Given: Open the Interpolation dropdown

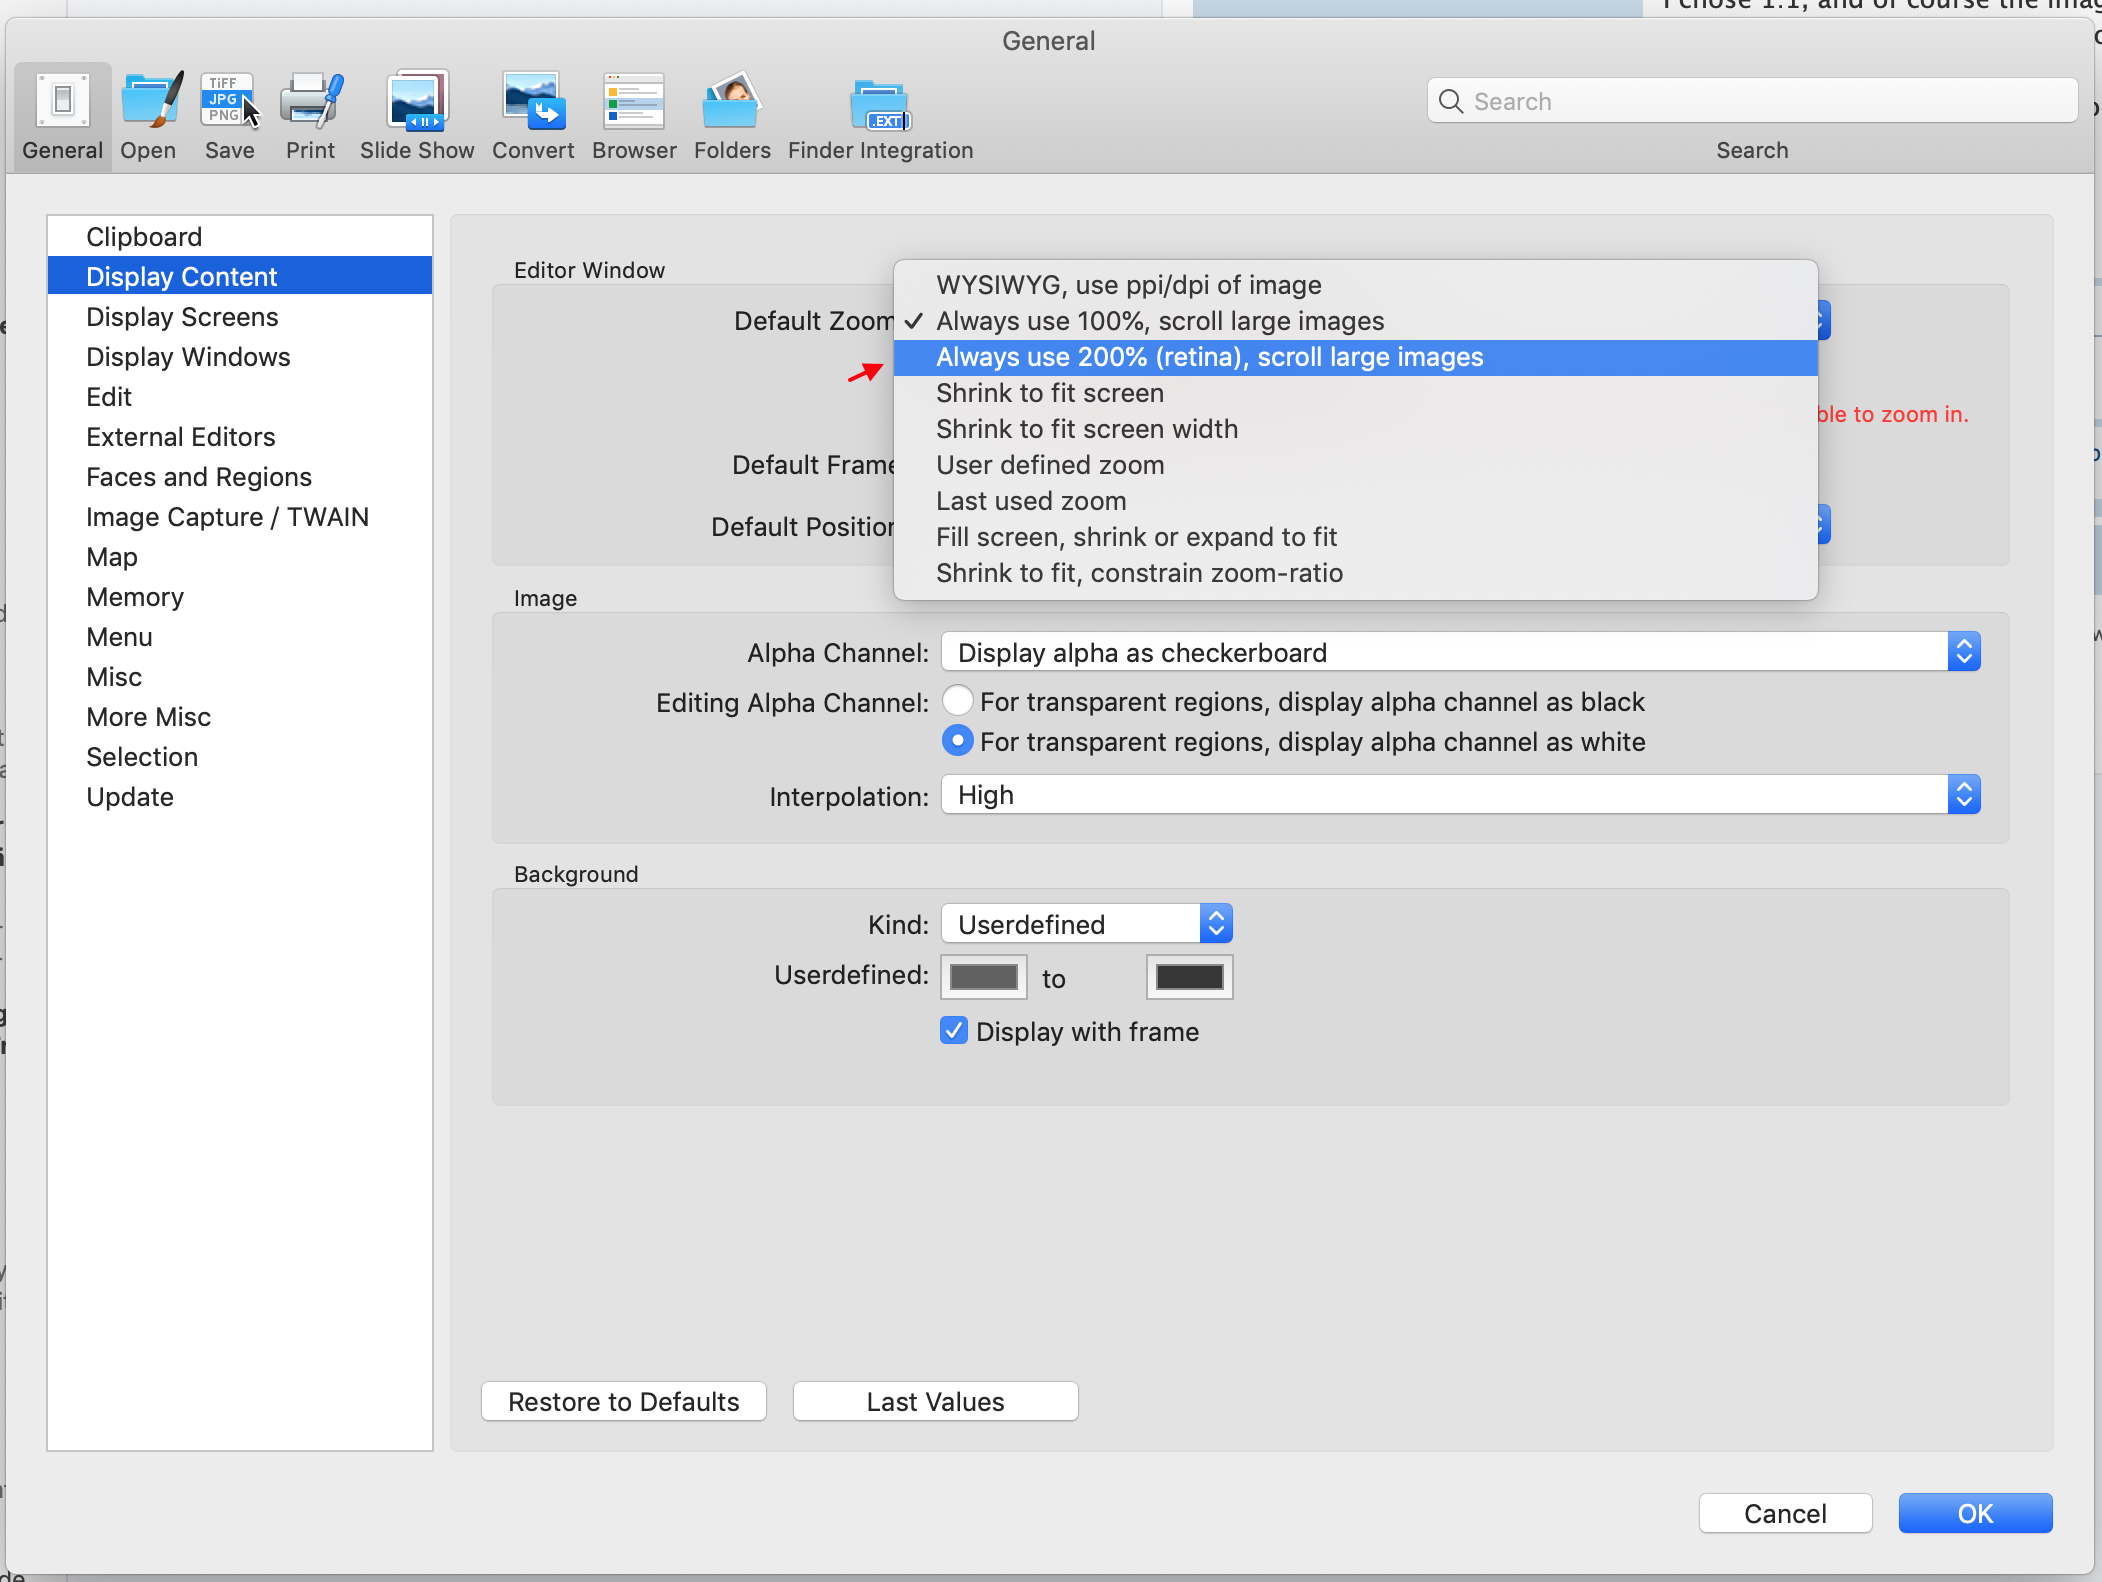Looking at the screenshot, I should coord(1461,795).
